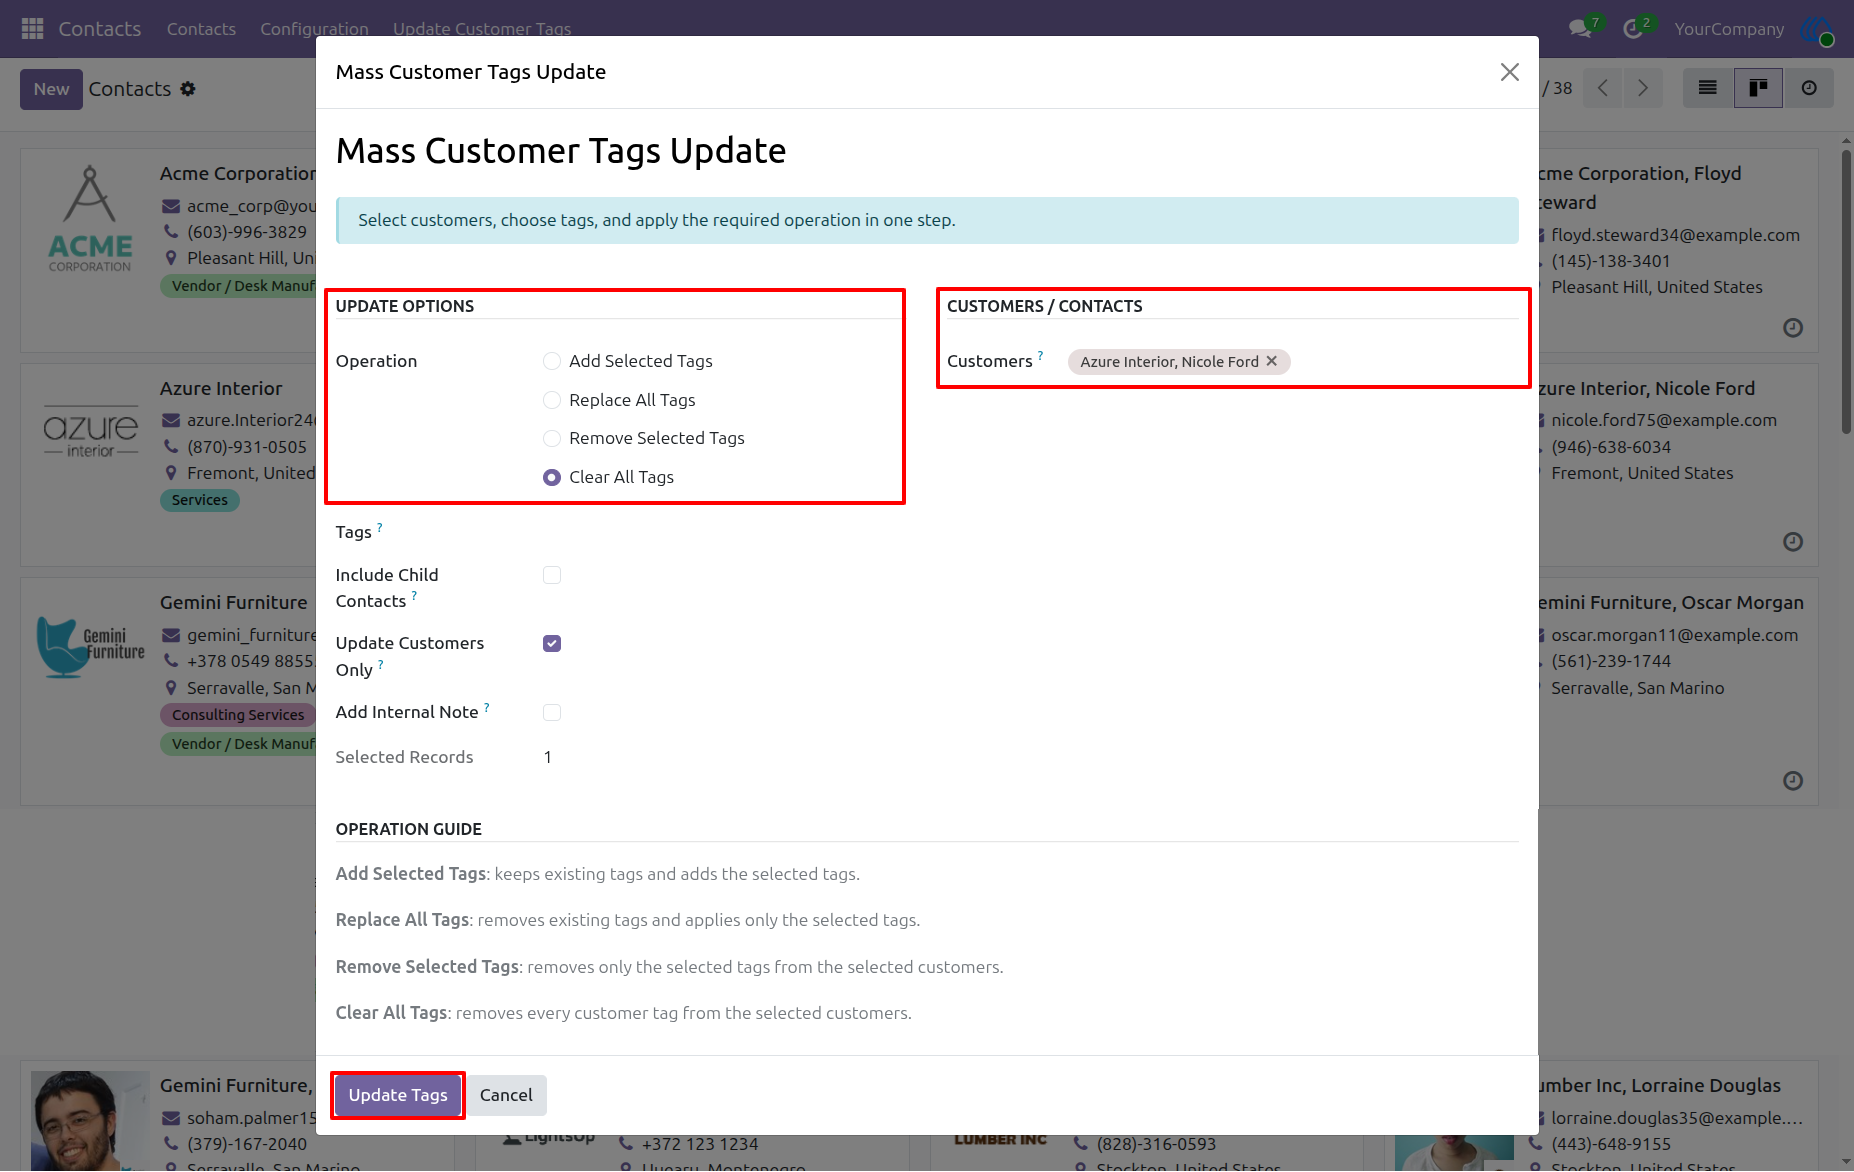Switch to list view

pyautogui.click(x=1708, y=88)
